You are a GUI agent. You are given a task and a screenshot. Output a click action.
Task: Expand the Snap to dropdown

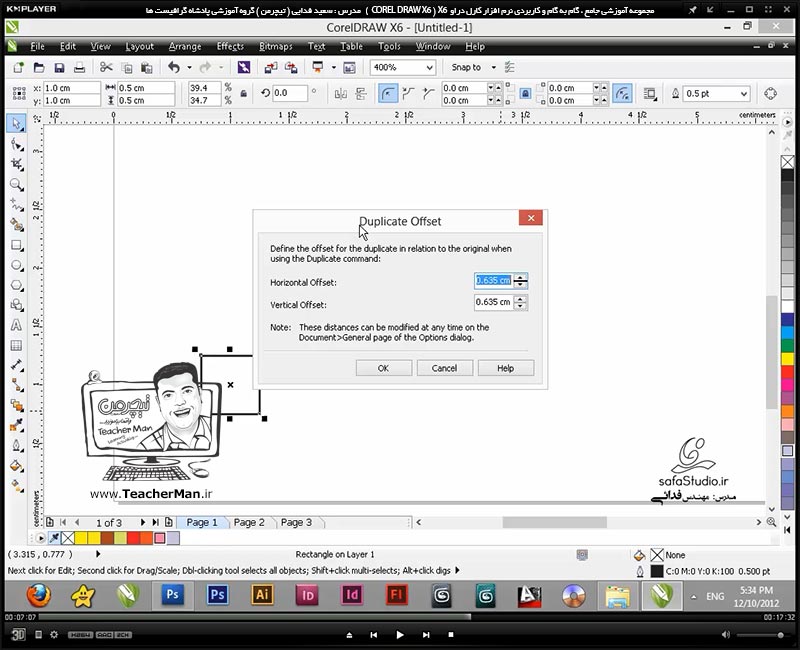point(493,67)
